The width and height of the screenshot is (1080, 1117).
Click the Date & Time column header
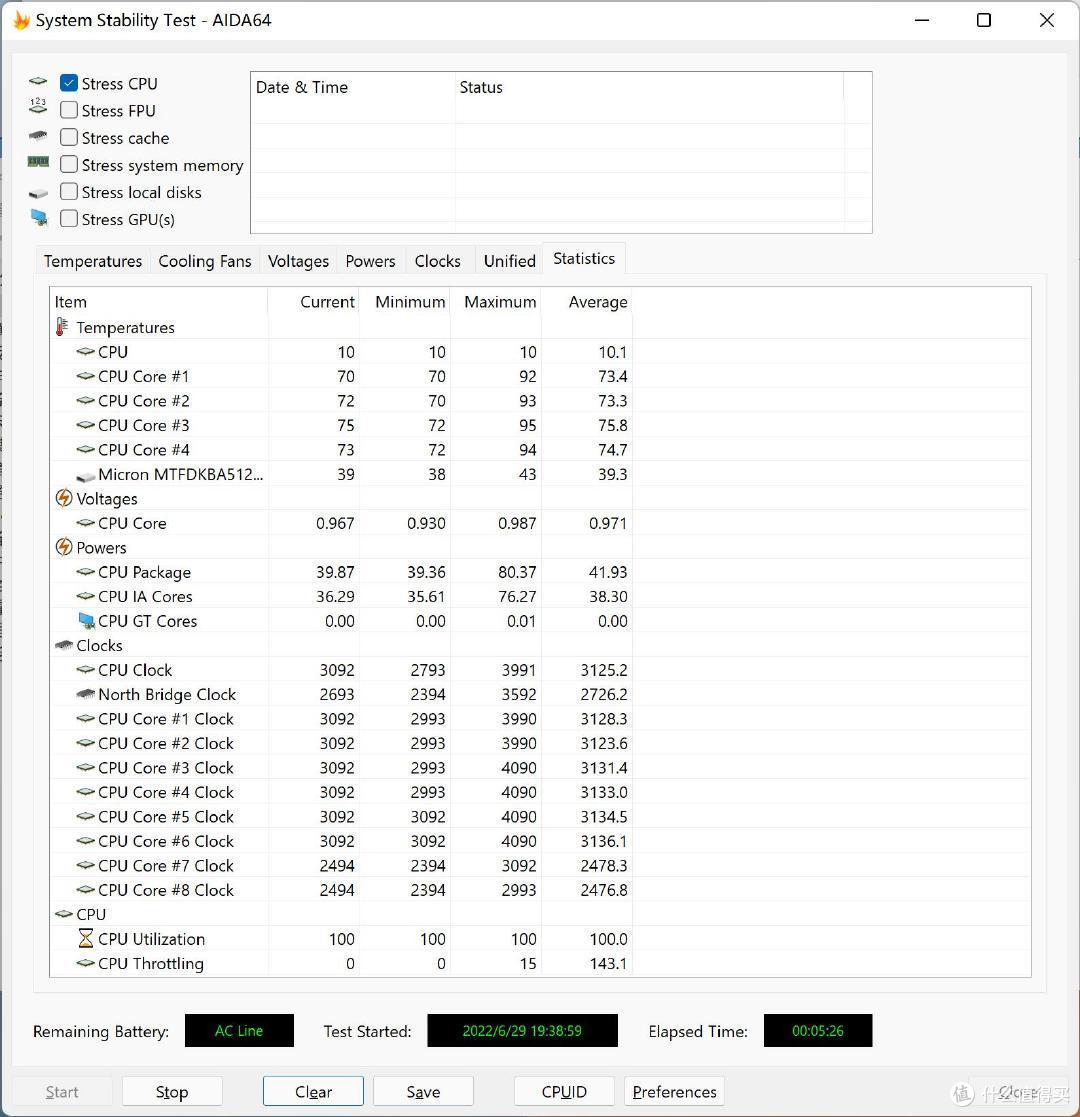tap(353, 87)
